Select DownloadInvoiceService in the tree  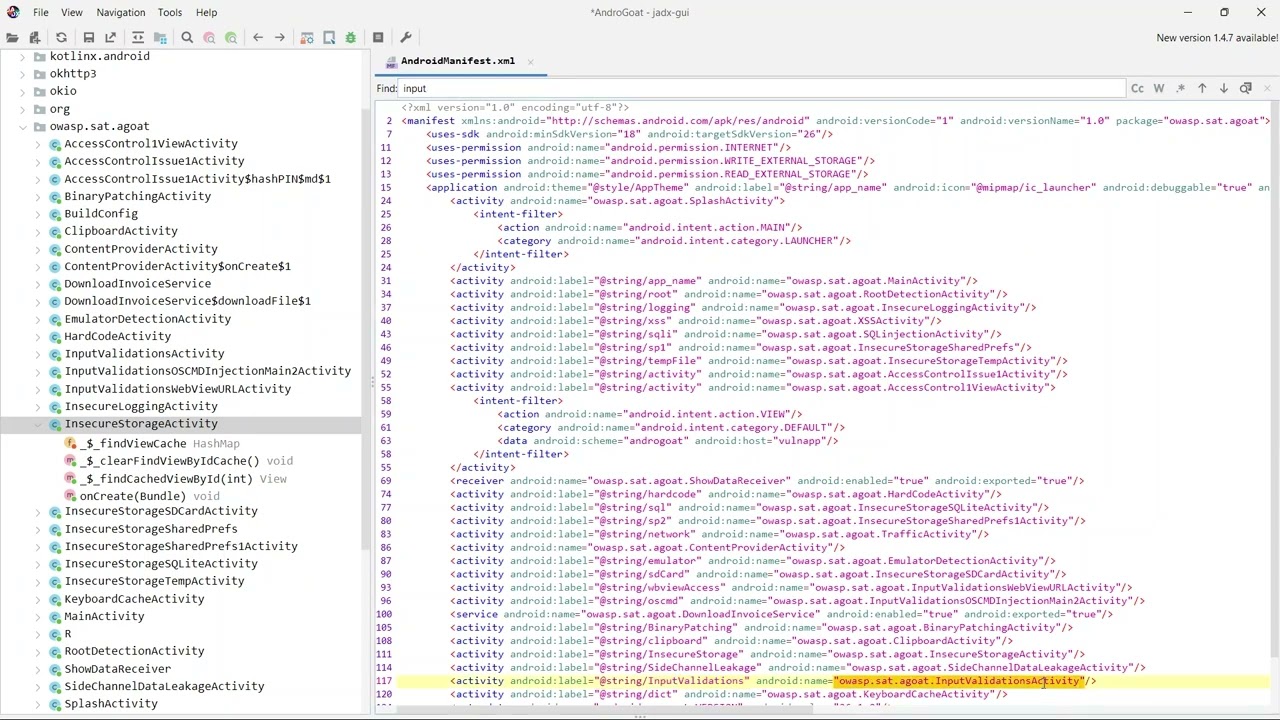[138, 284]
